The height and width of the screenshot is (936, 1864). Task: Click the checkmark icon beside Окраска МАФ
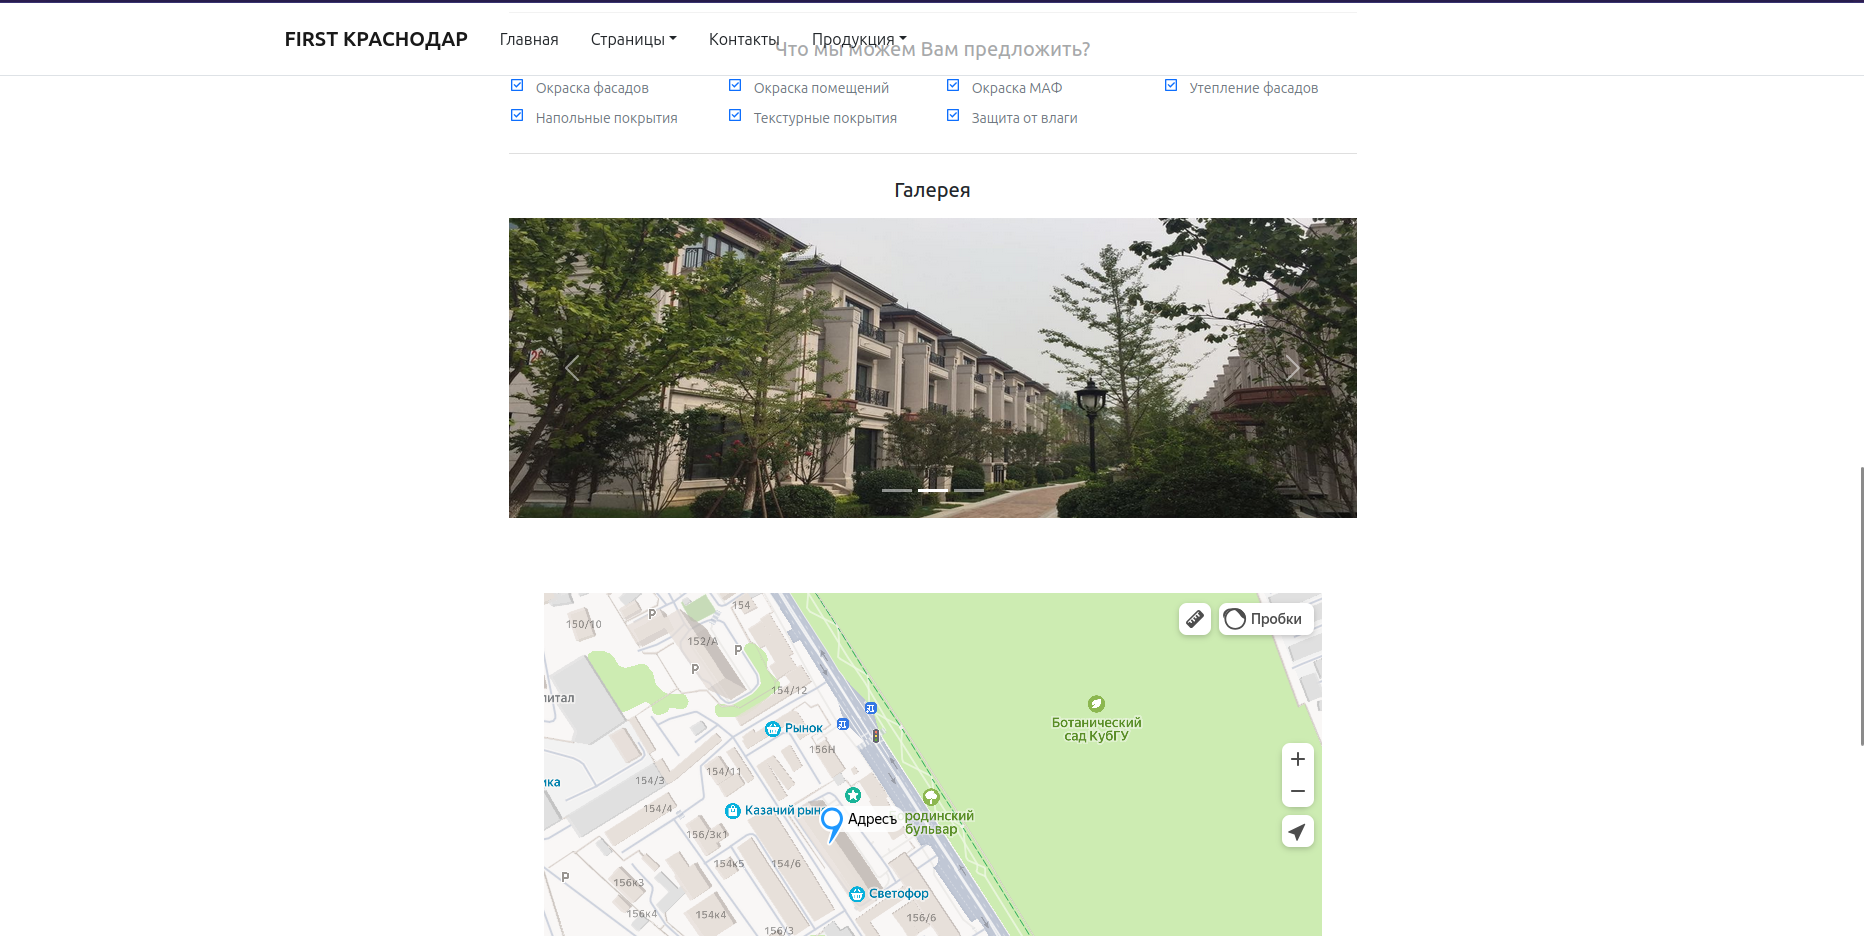[953, 86]
